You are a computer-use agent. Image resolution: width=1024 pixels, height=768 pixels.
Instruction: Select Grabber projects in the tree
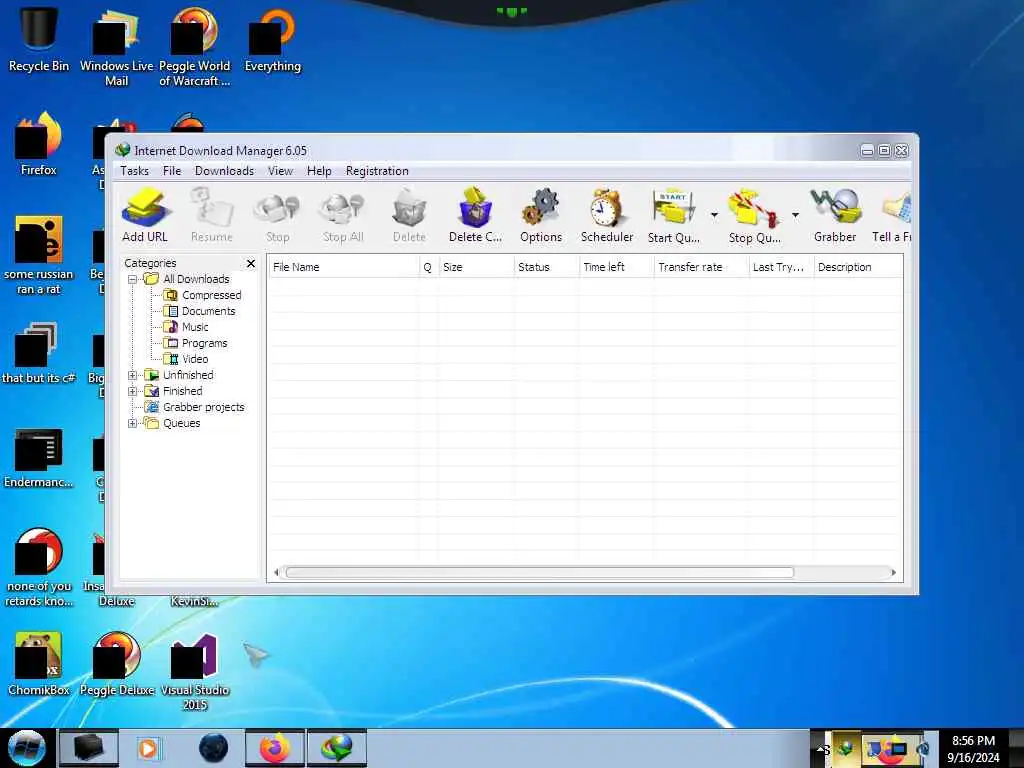195,407
